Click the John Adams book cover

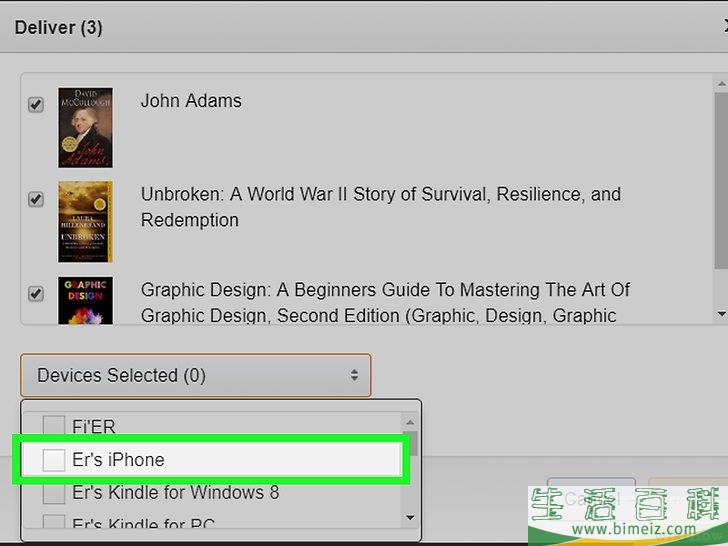pyautogui.click(x=85, y=128)
